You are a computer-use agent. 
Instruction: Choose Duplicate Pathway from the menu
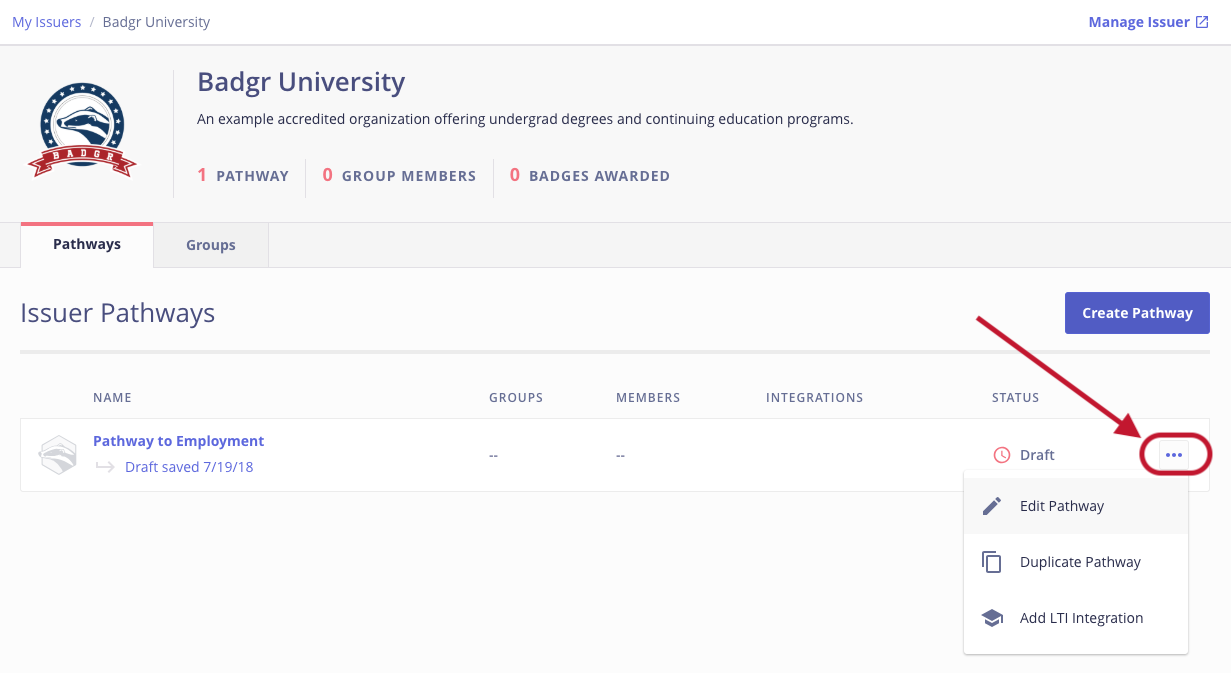1076,562
